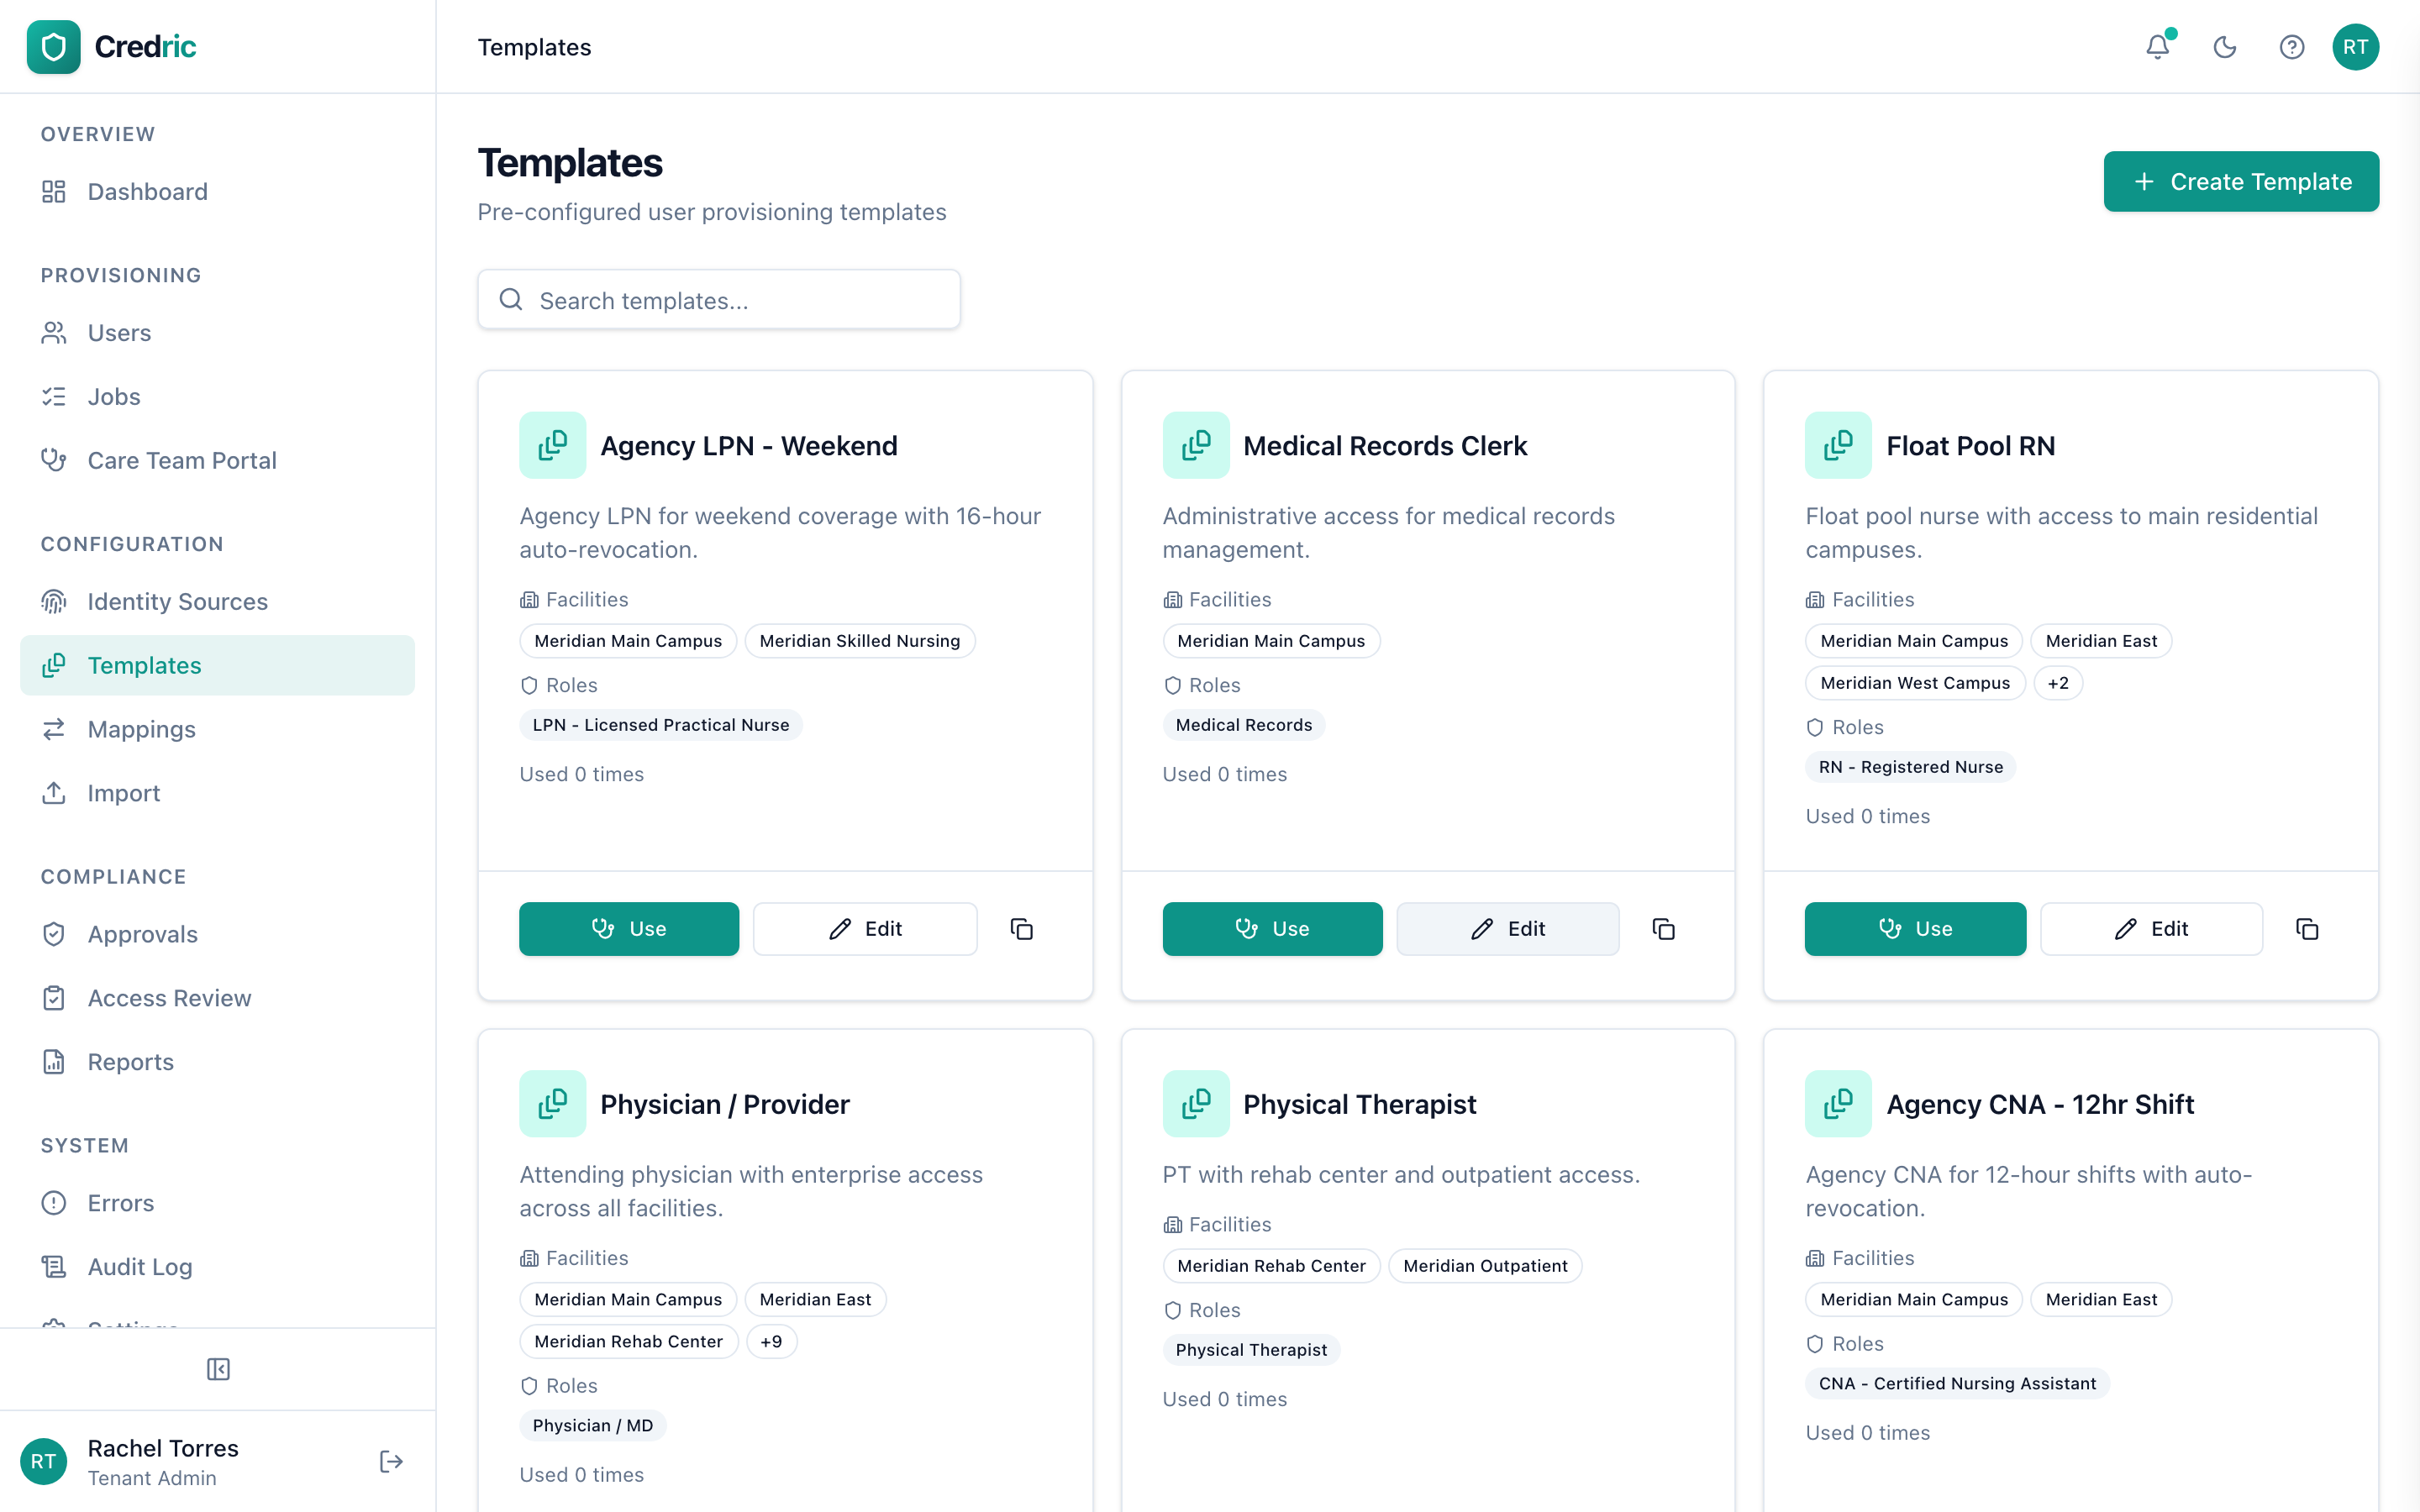Toggle dark mode with the moon icon
The height and width of the screenshot is (1512, 2420).
tap(2224, 46)
